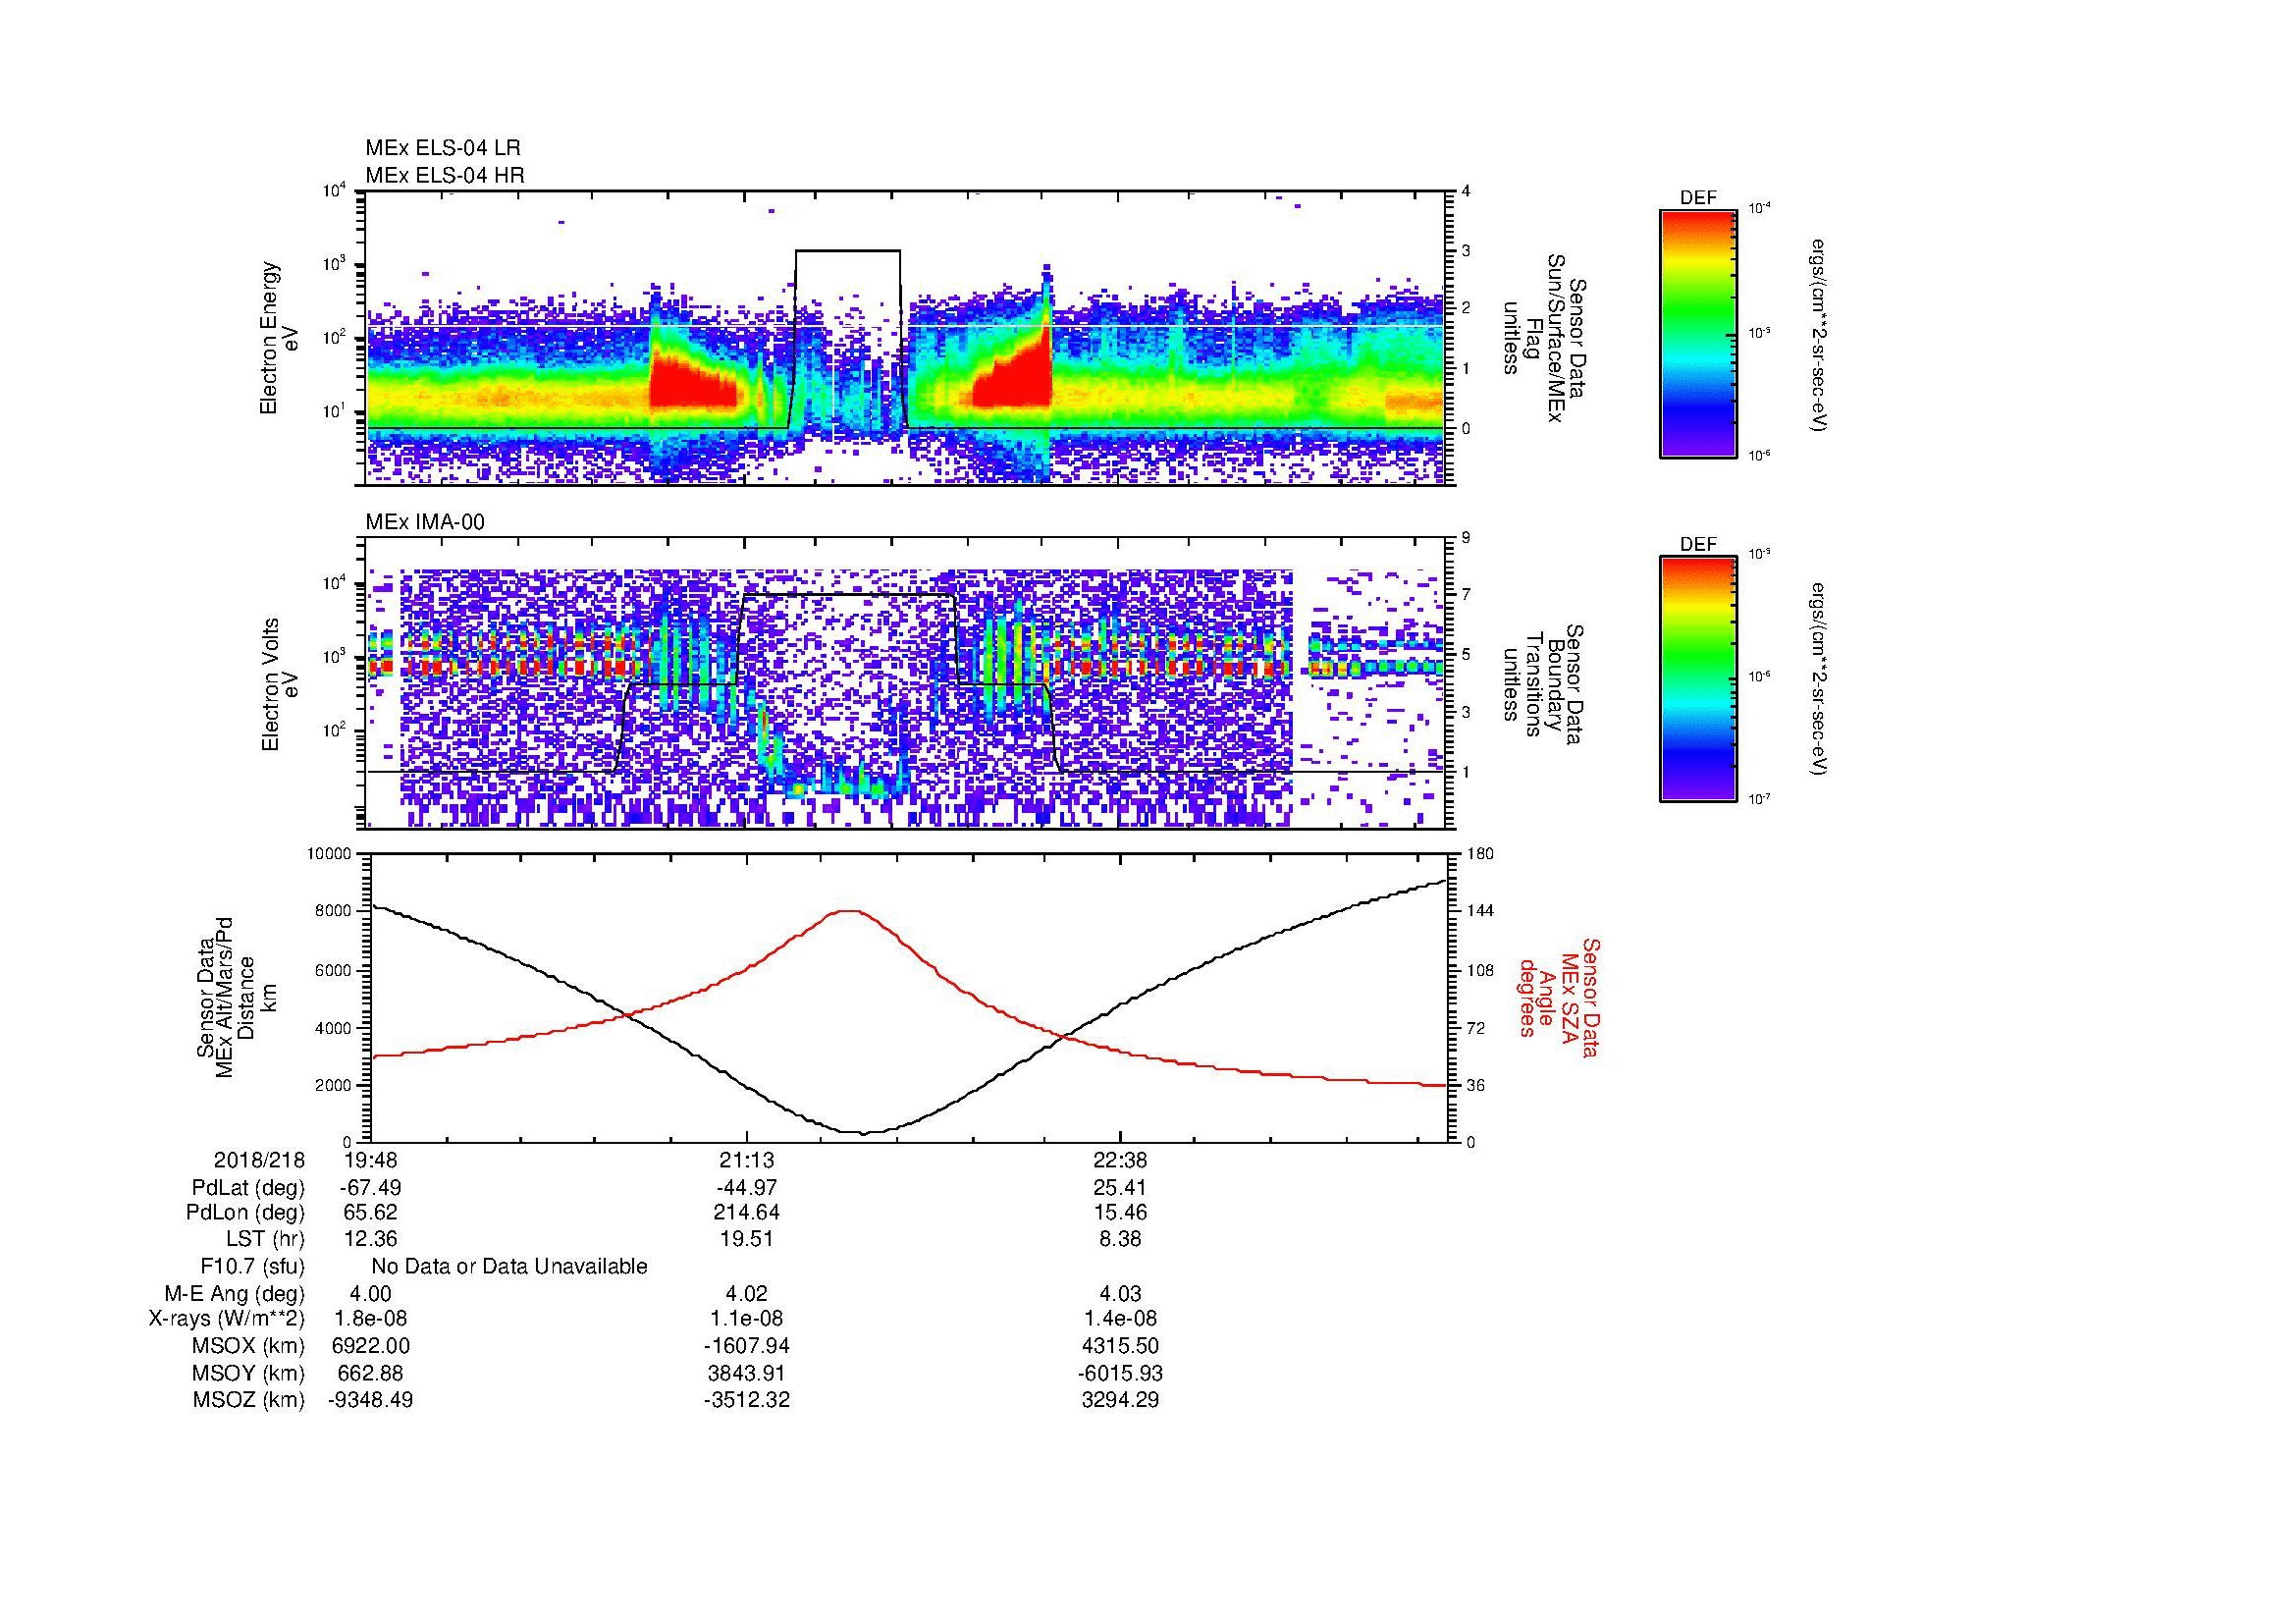Click the black altitude curve minimum
The image size is (2296, 1623).
[865, 1133]
